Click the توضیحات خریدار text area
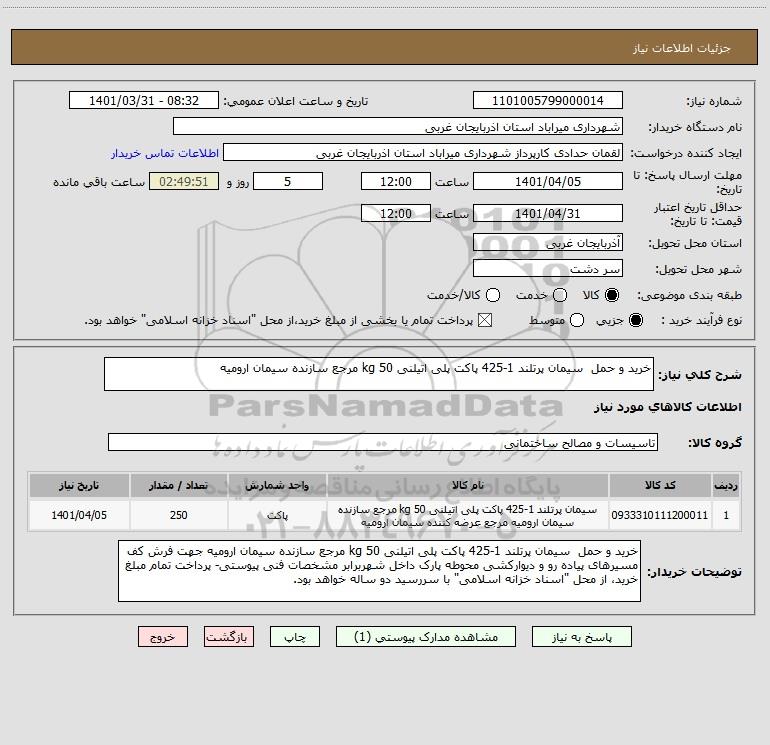Image resolution: width=770 pixels, height=745 pixels. (x=379, y=571)
